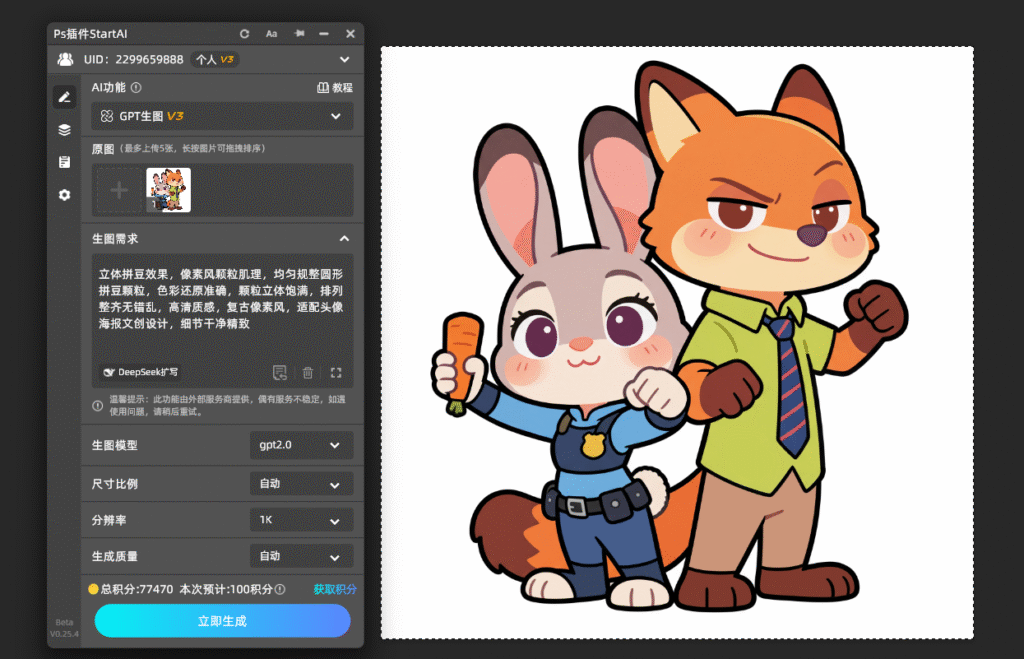Open the 生图模型 gpt2.0 dropdown
The height and width of the screenshot is (659, 1024).
(x=301, y=445)
